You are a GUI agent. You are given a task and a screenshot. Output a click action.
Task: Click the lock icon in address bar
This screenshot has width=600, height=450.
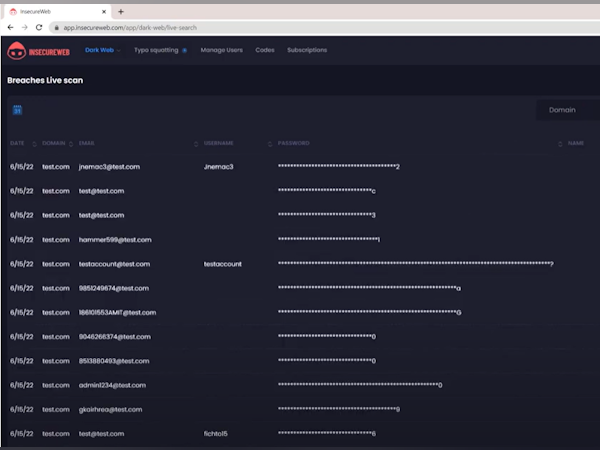tap(57, 28)
